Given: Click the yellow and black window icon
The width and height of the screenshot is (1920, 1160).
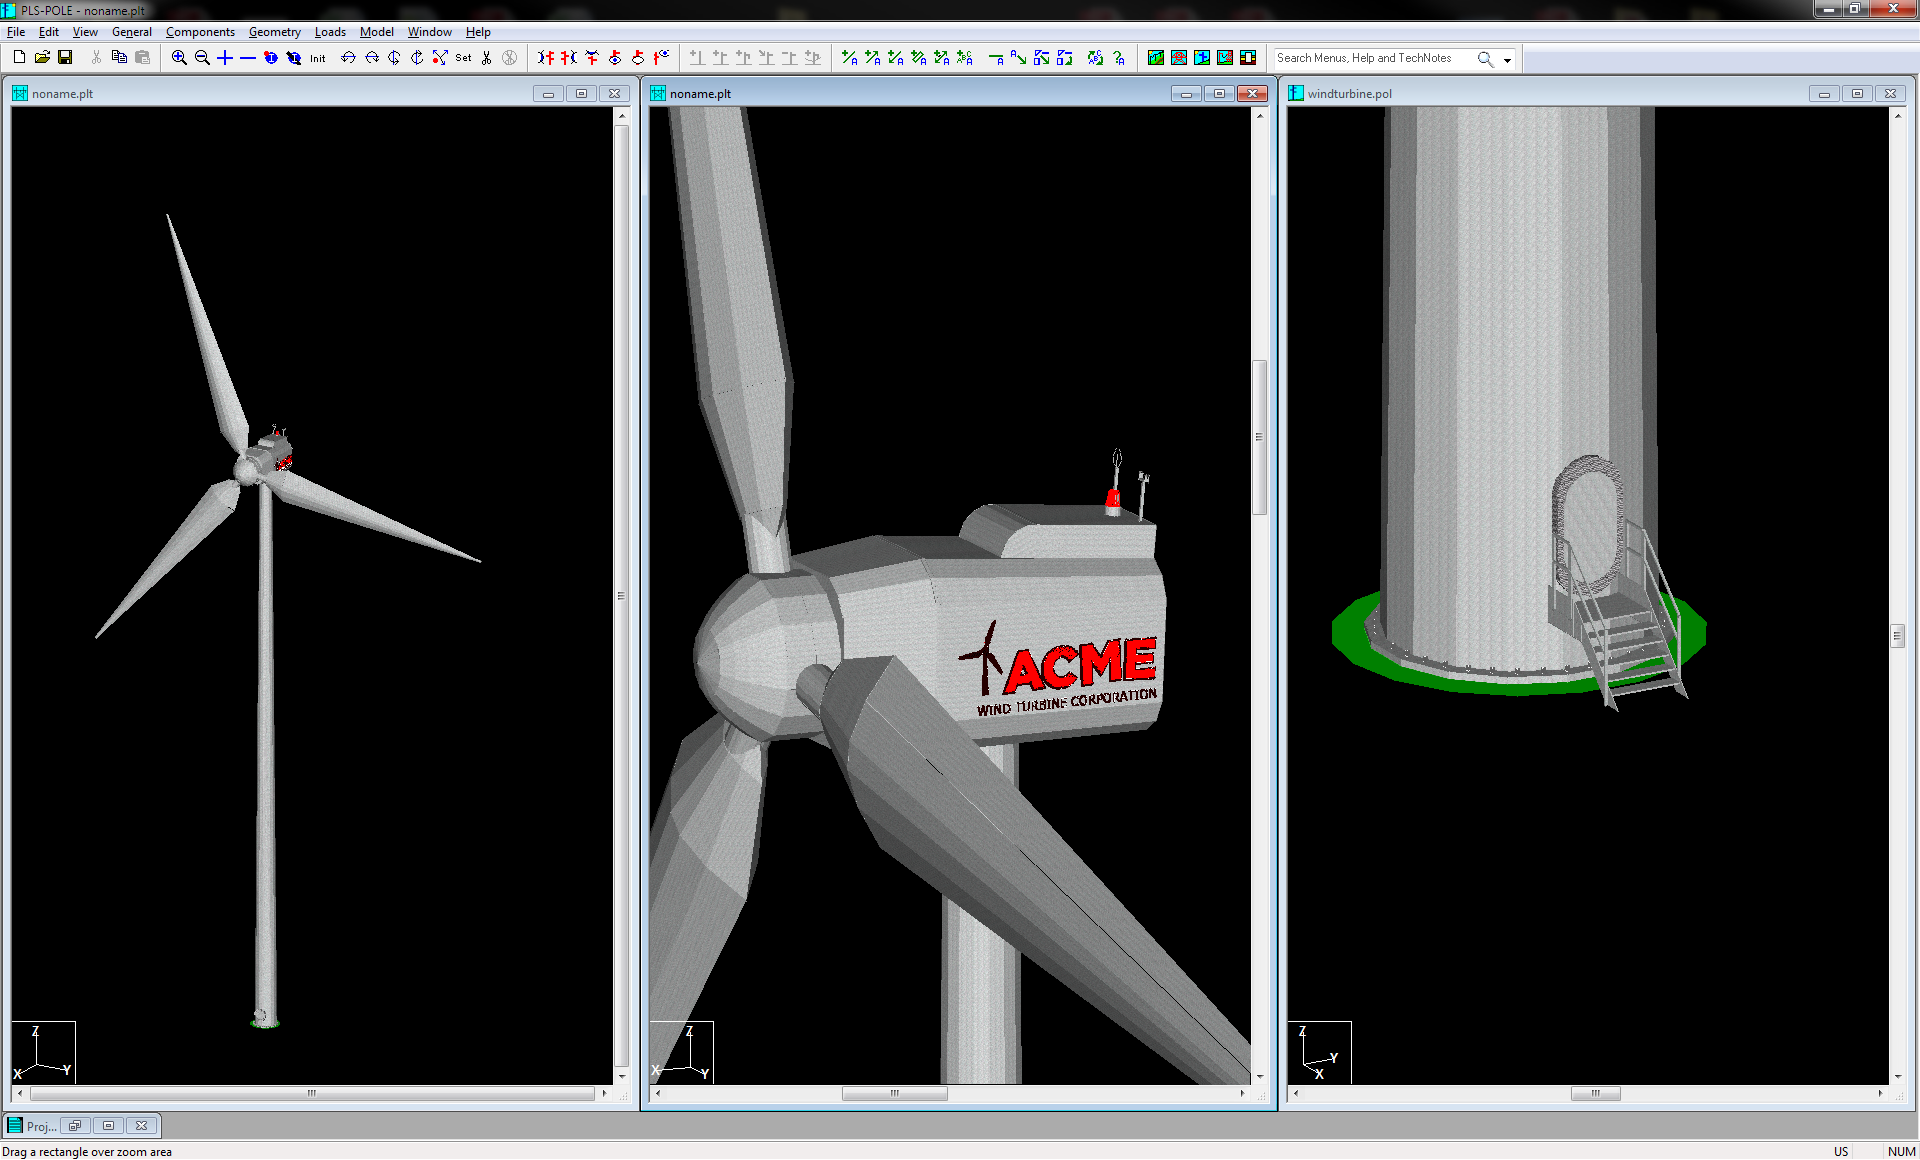Looking at the screenshot, I should tap(1248, 58).
